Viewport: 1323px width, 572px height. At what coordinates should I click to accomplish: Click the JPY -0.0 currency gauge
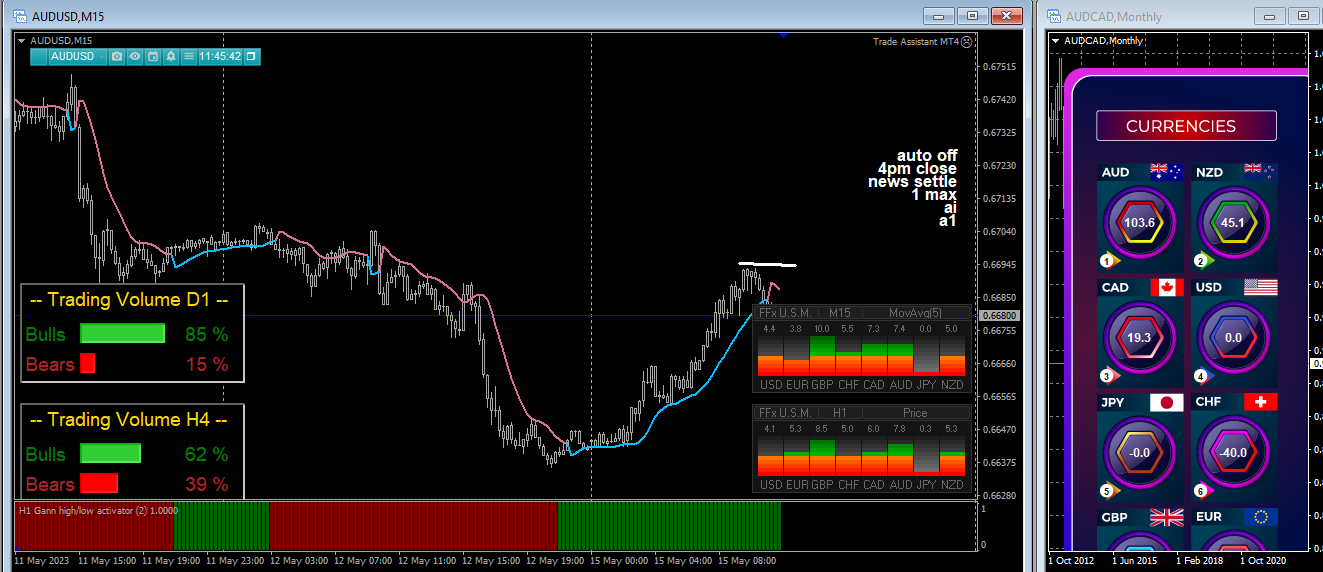(x=1139, y=452)
